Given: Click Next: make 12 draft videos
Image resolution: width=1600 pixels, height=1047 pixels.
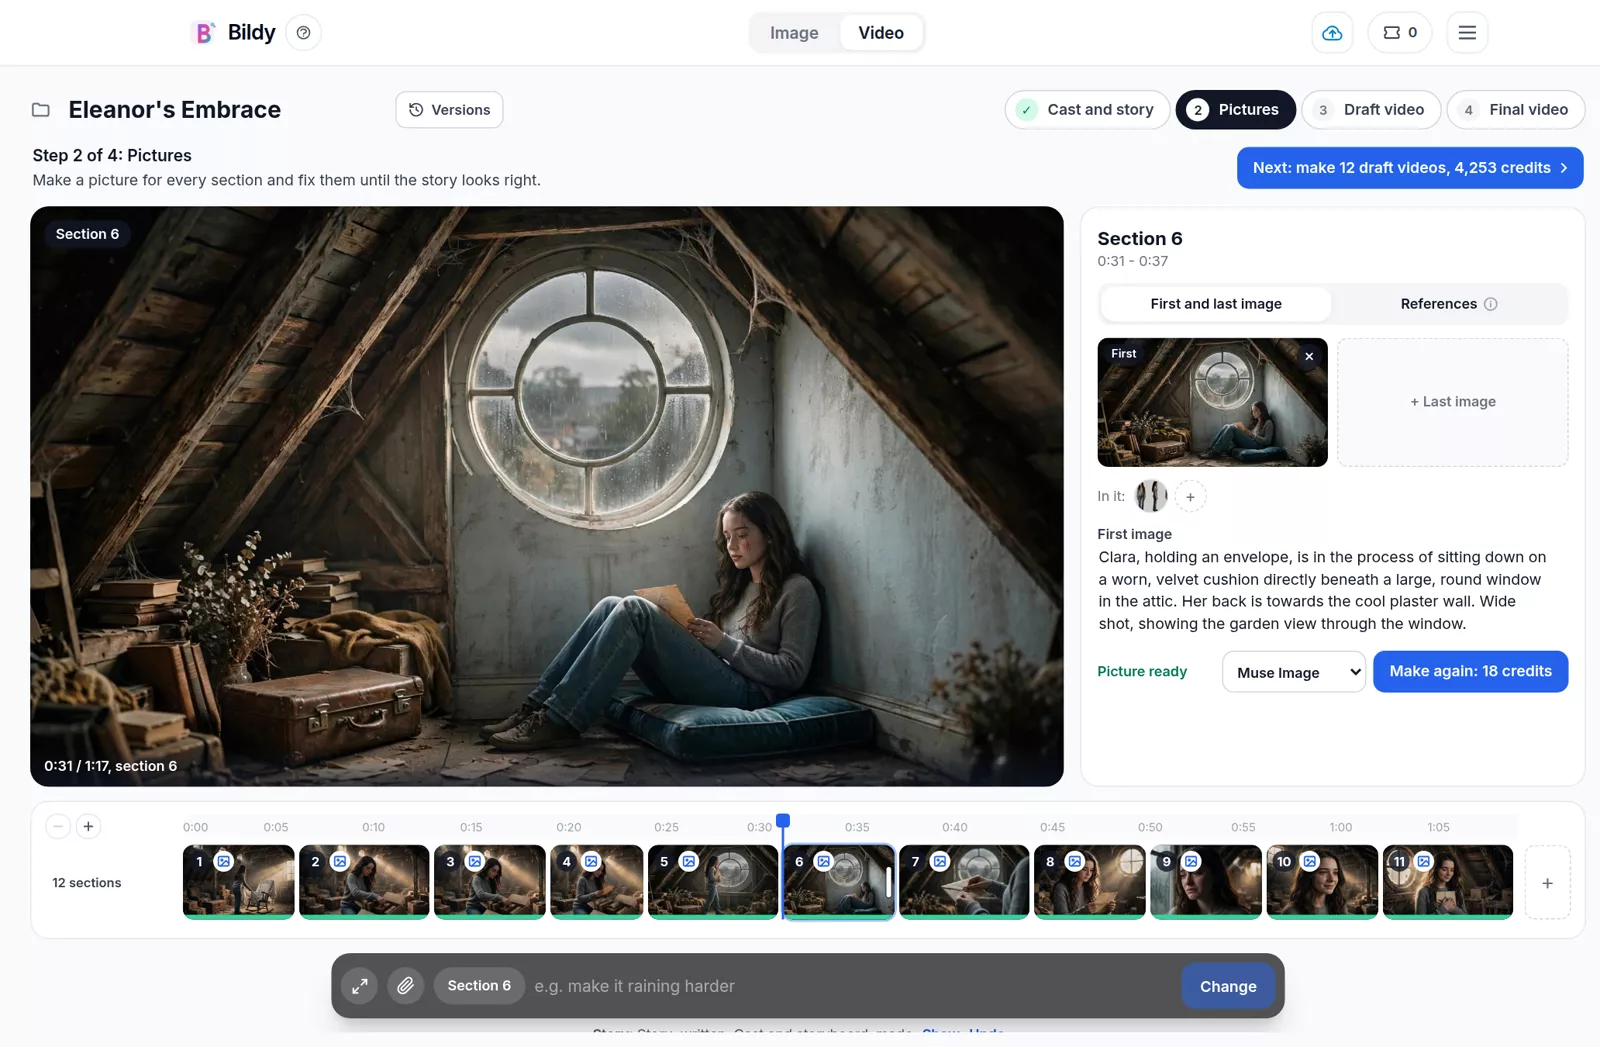Looking at the screenshot, I should point(1410,168).
